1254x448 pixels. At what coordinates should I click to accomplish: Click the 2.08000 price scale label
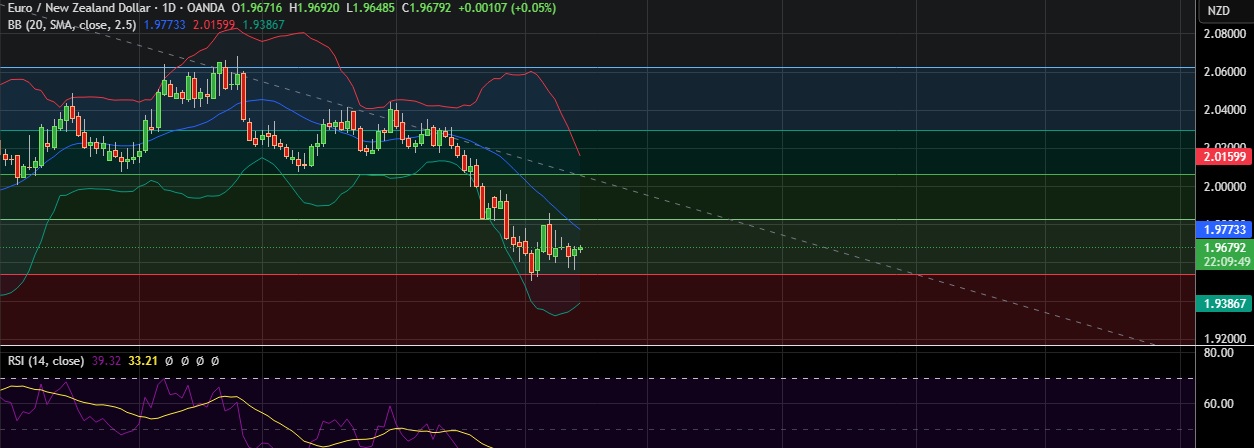click(1224, 34)
